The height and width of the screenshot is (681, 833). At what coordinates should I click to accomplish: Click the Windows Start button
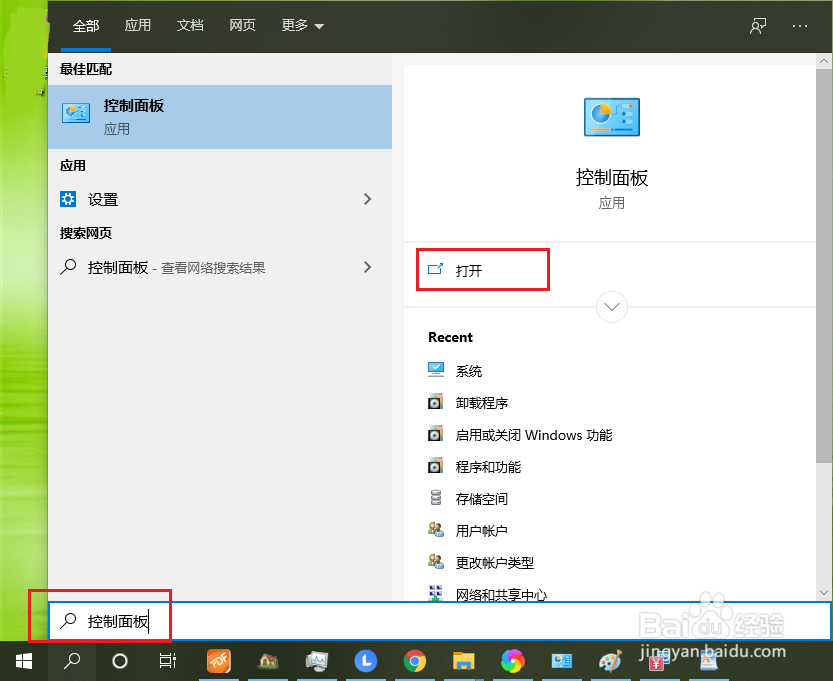23,661
